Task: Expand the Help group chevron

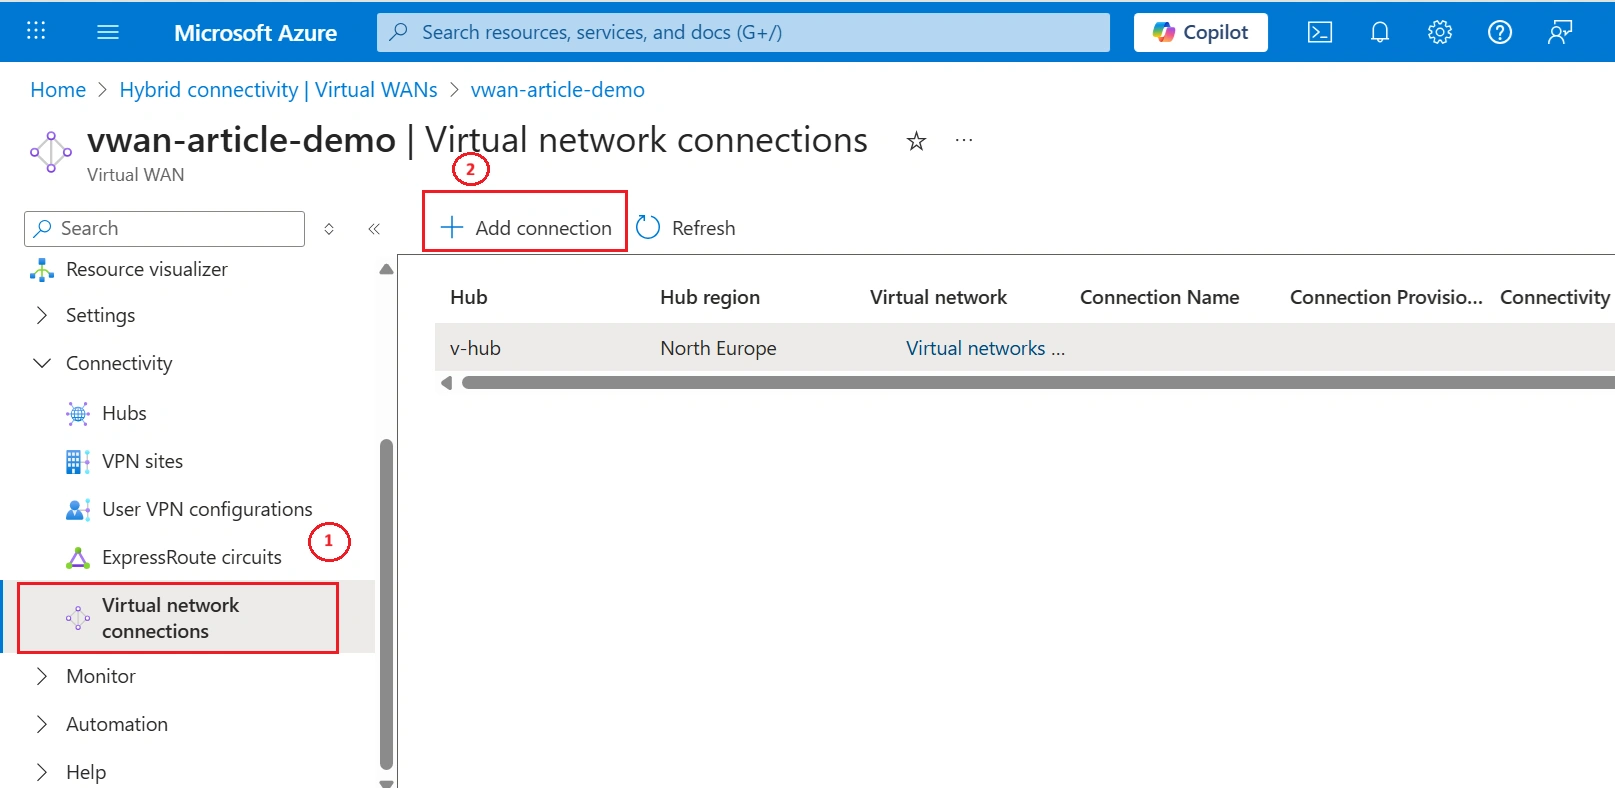Action: tap(41, 772)
